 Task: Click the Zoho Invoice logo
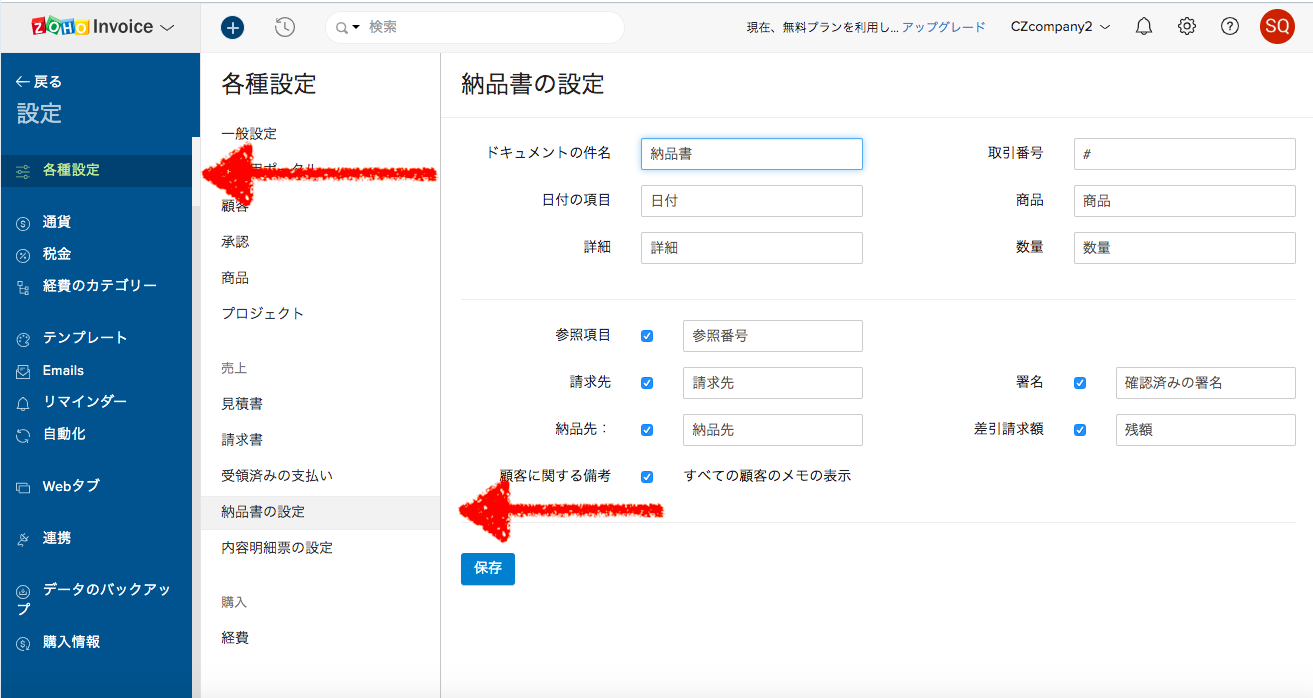(92, 27)
